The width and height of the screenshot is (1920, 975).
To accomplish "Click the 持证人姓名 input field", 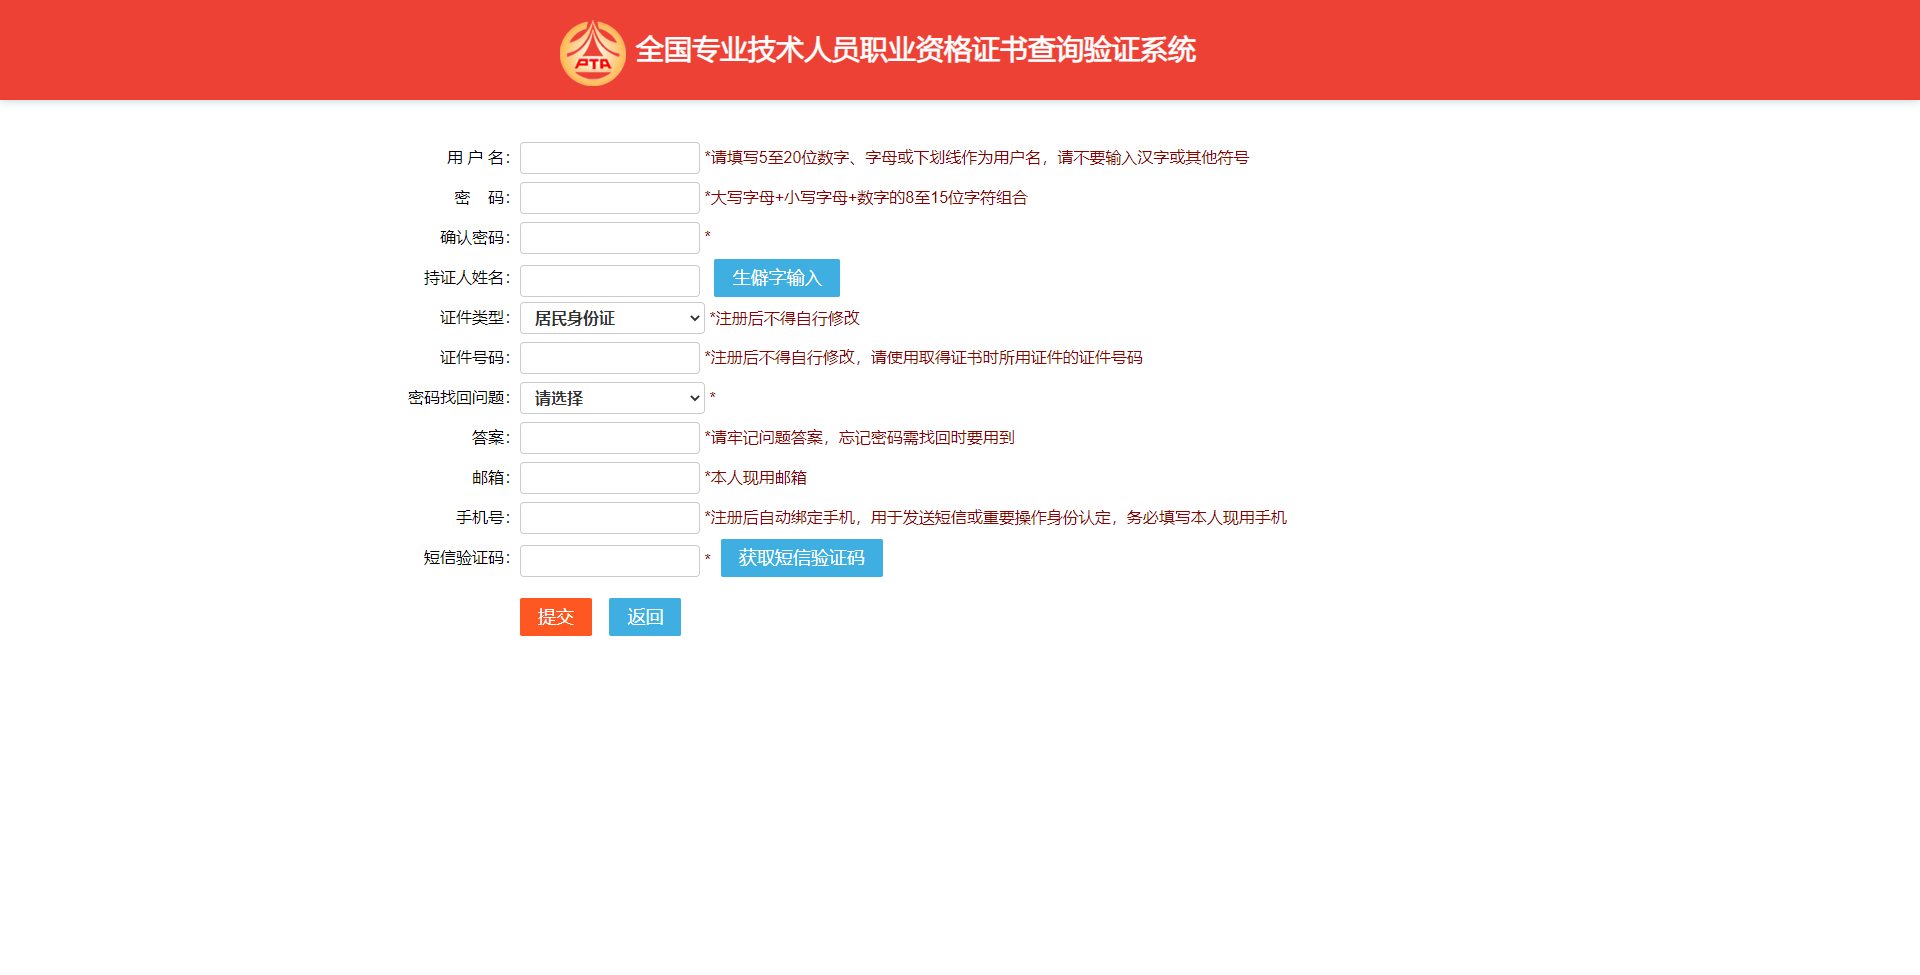I will [x=609, y=280].
